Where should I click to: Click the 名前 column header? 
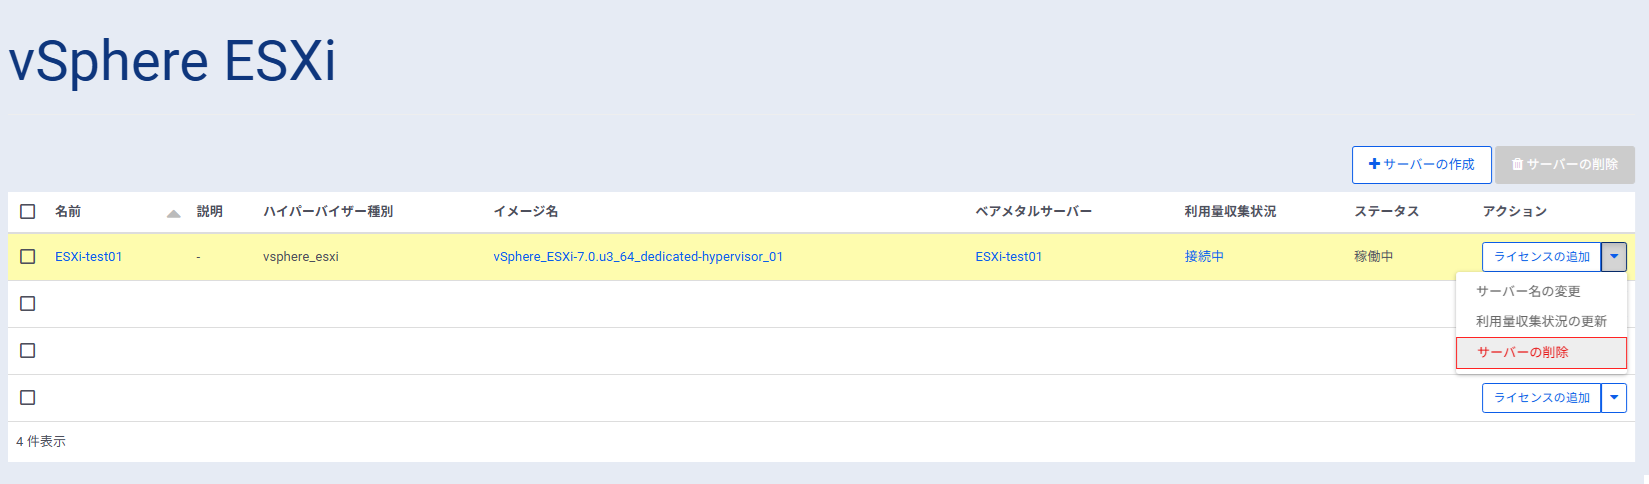coord(68,211)
